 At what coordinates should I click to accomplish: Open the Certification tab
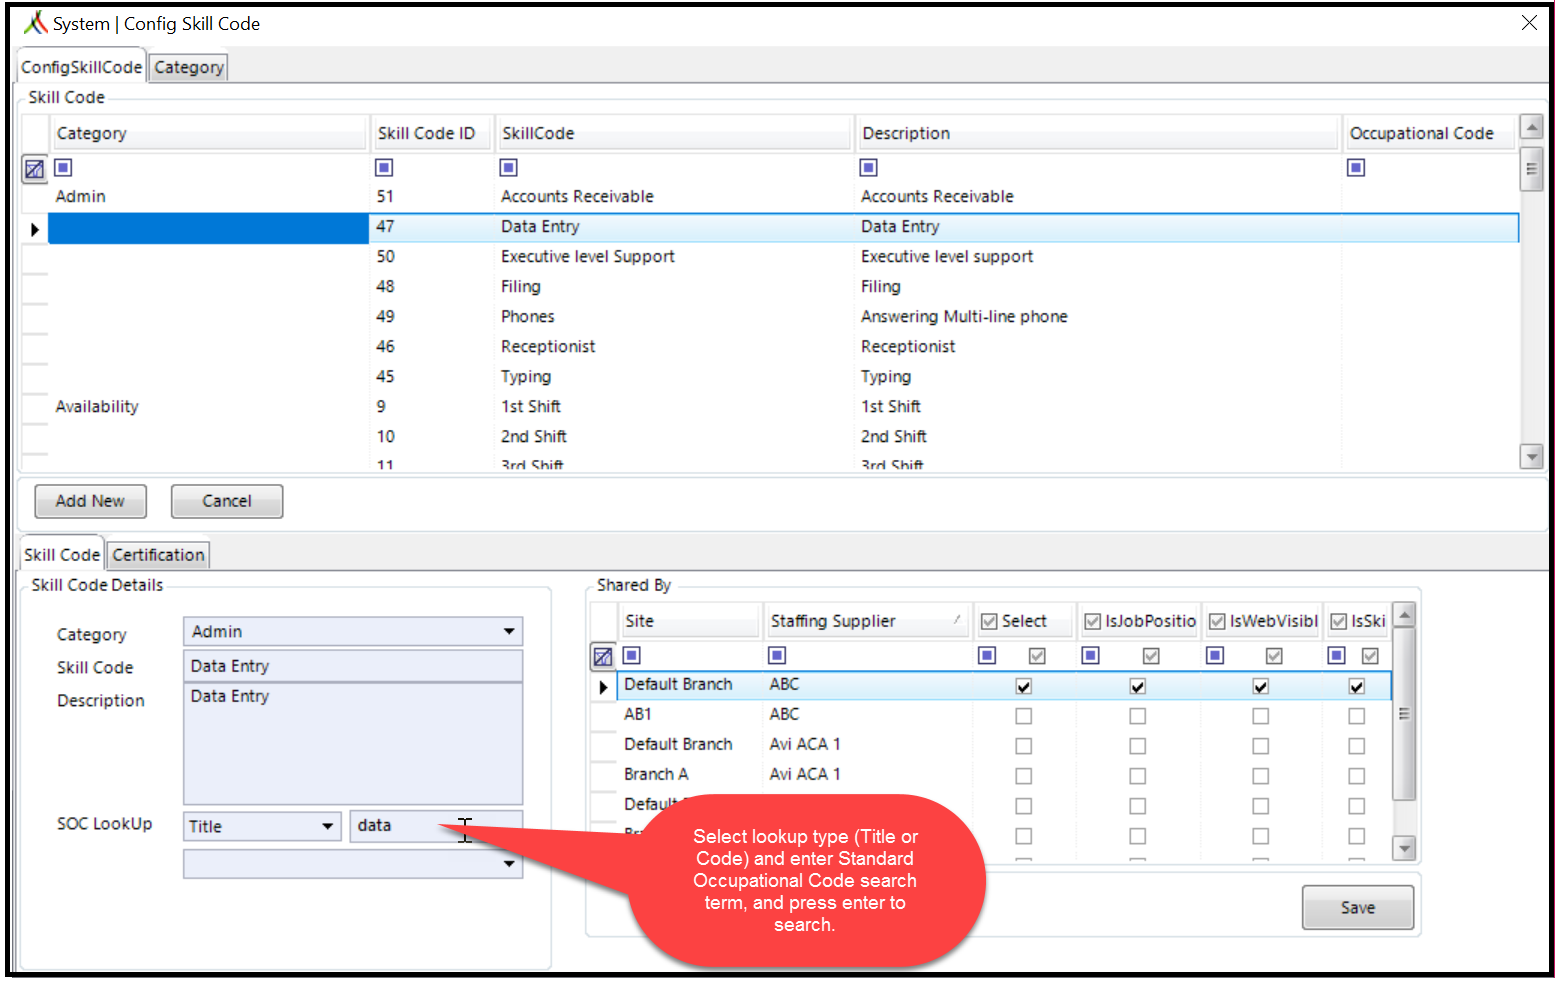coord(158,555)
